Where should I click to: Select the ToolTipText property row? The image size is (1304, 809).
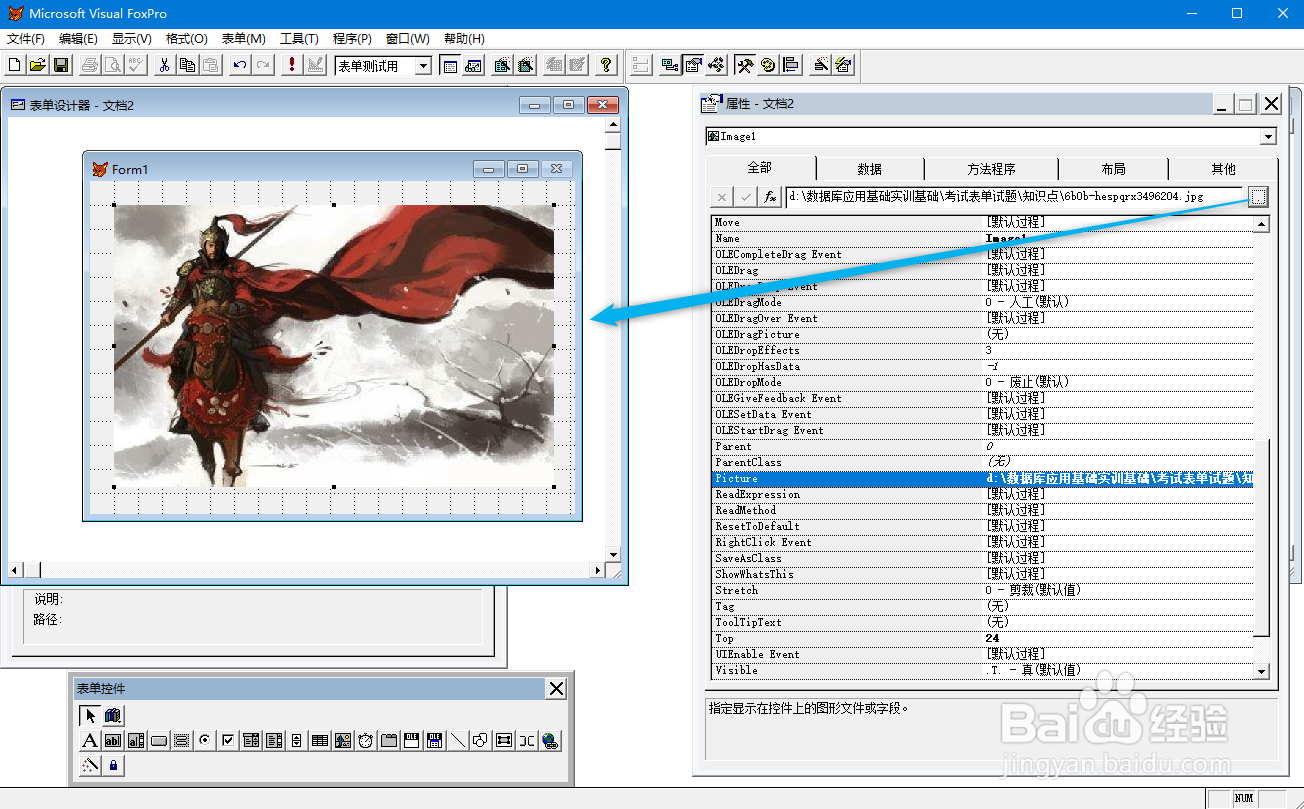[x=982, y=622]
